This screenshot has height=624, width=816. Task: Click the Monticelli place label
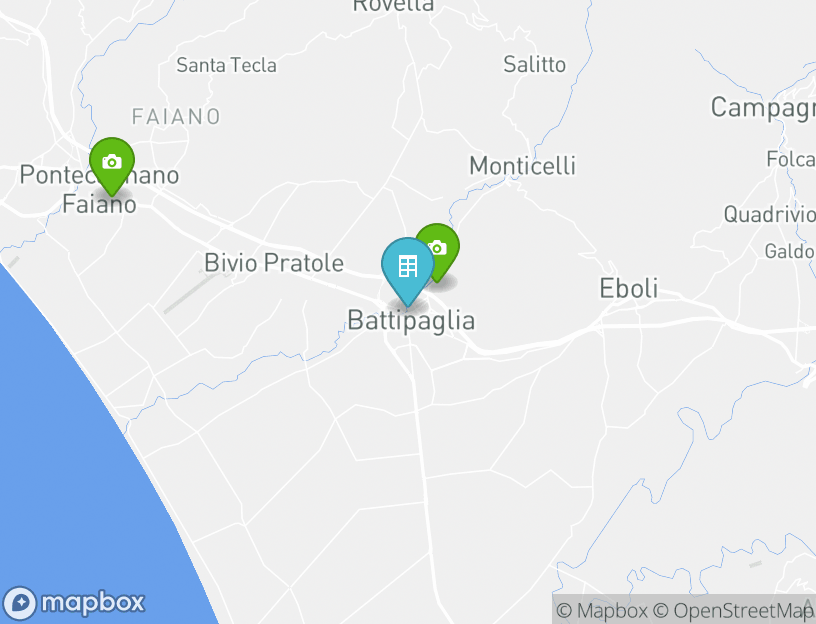tap(522, 166)
